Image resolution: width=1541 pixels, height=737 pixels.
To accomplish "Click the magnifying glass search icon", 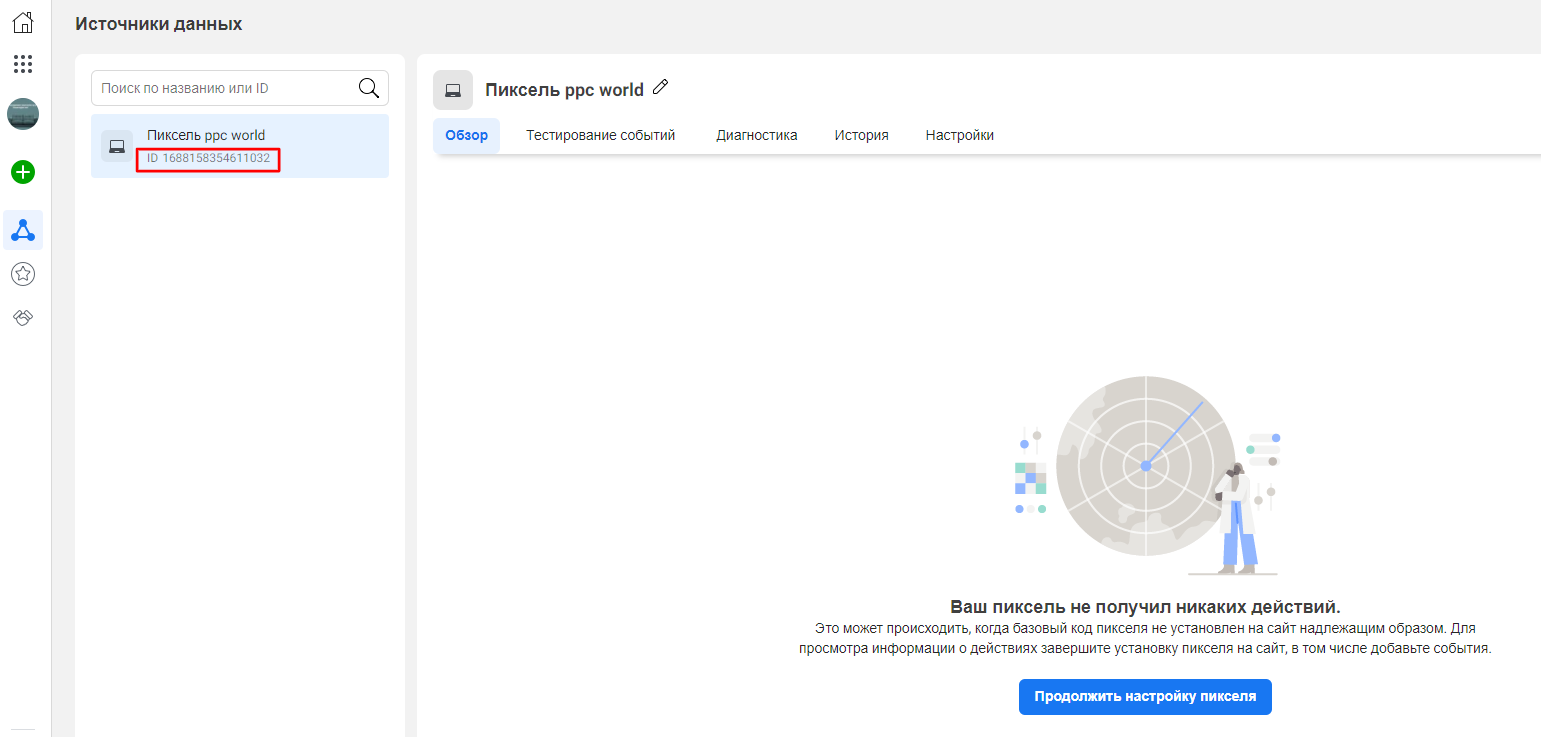I will point(369,88).
